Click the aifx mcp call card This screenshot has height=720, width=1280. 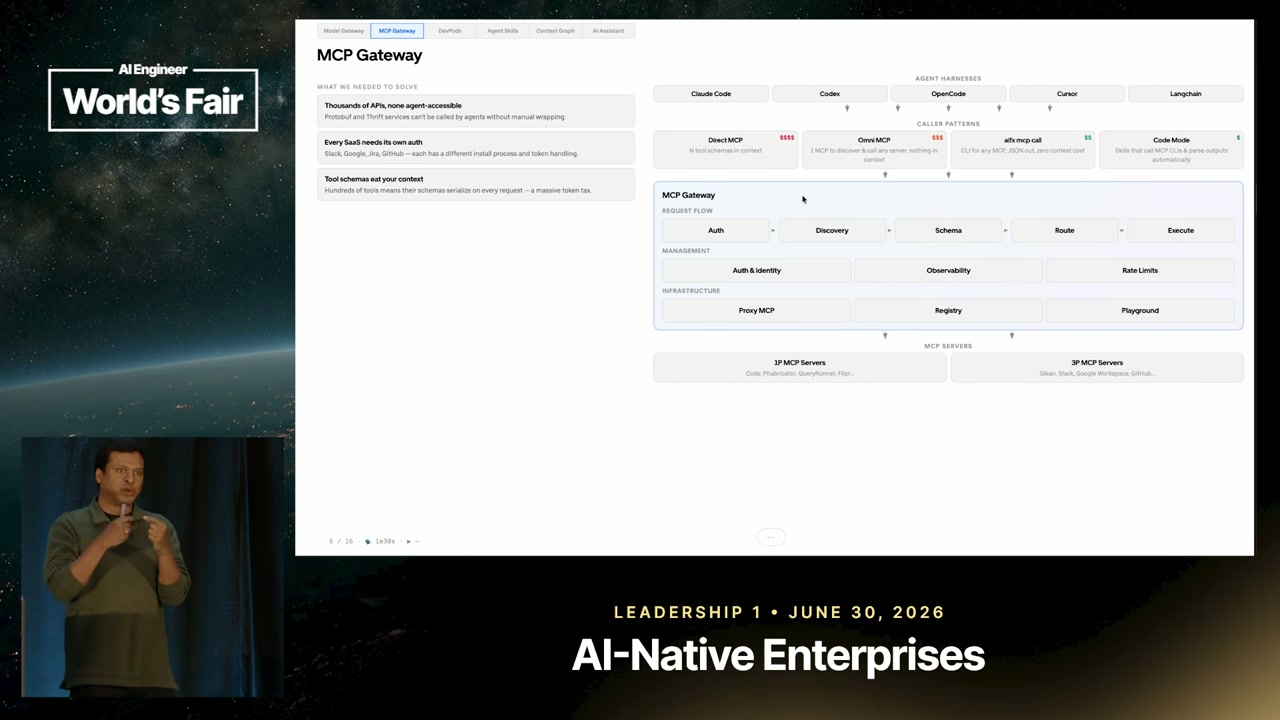(x=1022, y=148)
